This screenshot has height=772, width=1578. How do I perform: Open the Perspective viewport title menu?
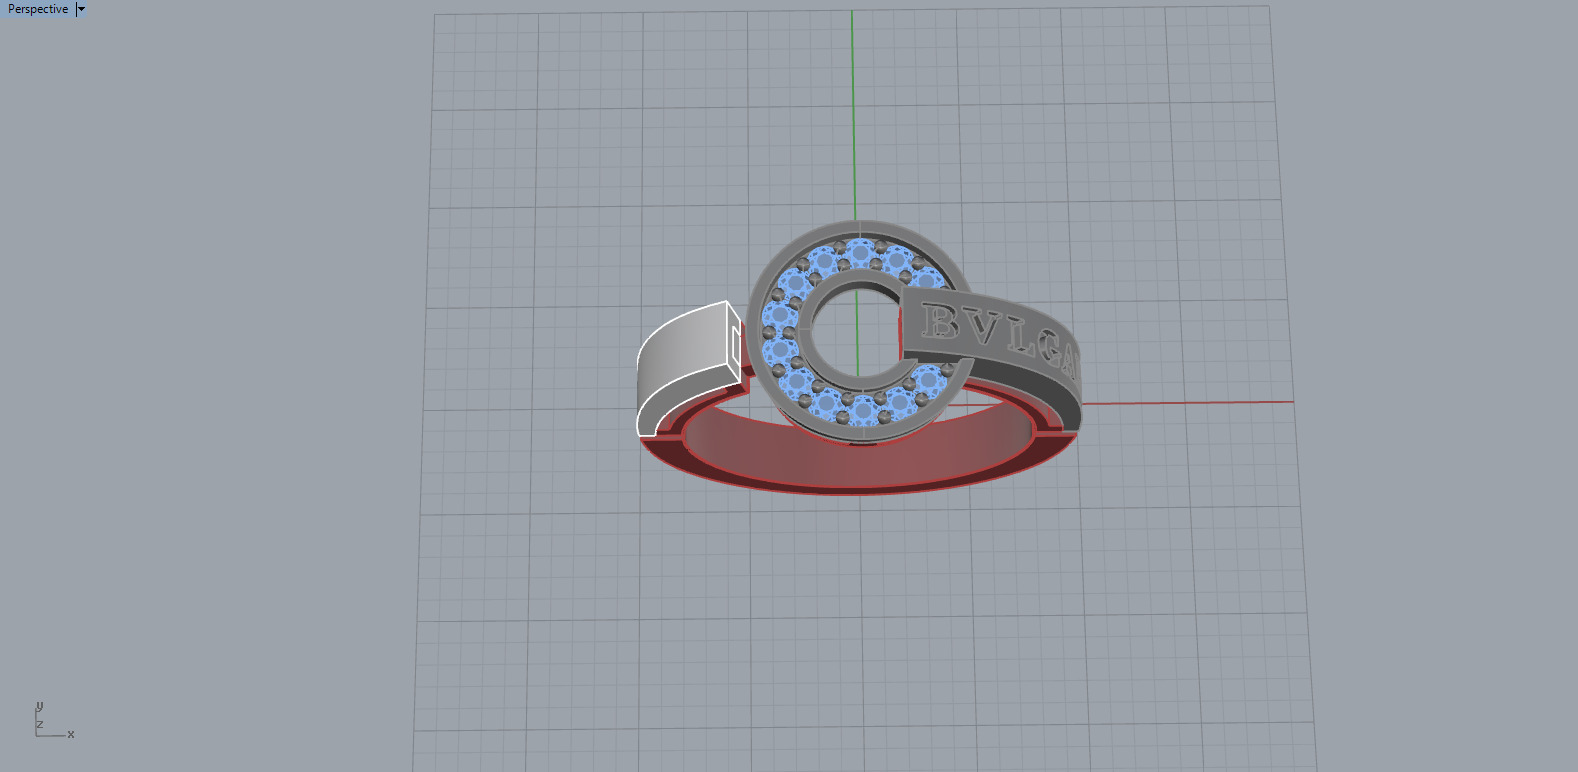click(38, 9)
